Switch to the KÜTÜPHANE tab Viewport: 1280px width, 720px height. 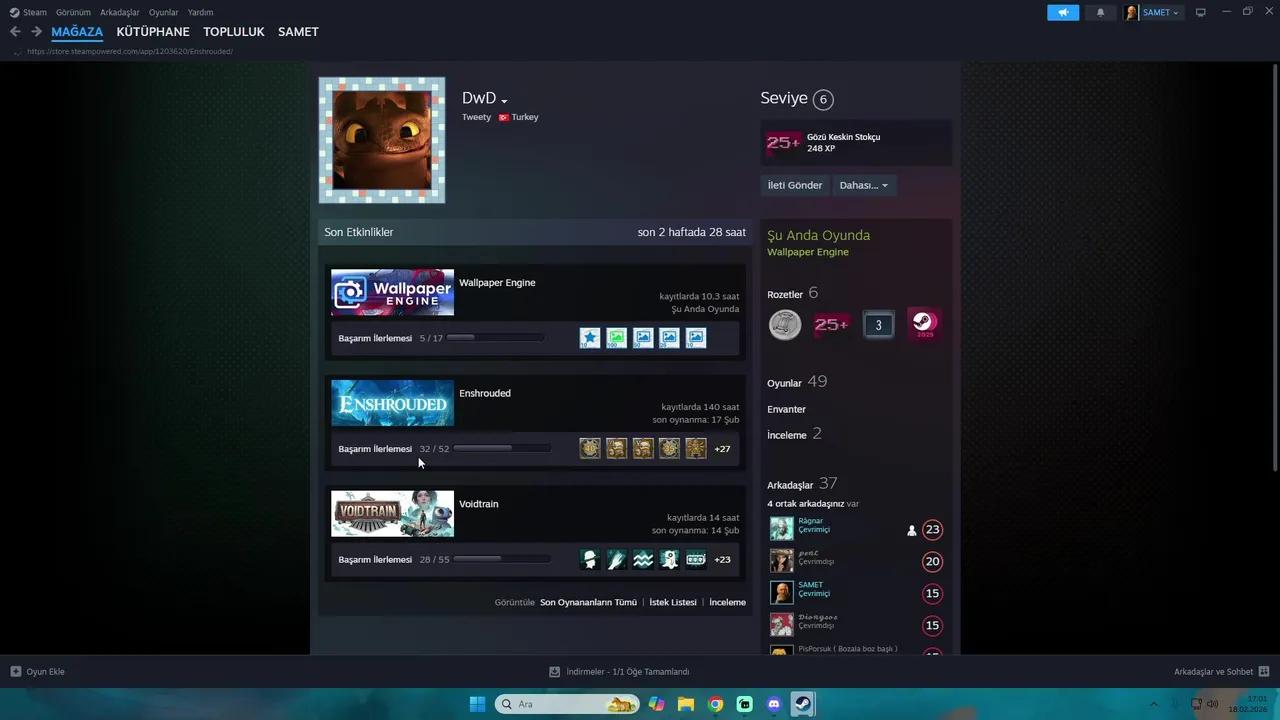pos(153,32)
